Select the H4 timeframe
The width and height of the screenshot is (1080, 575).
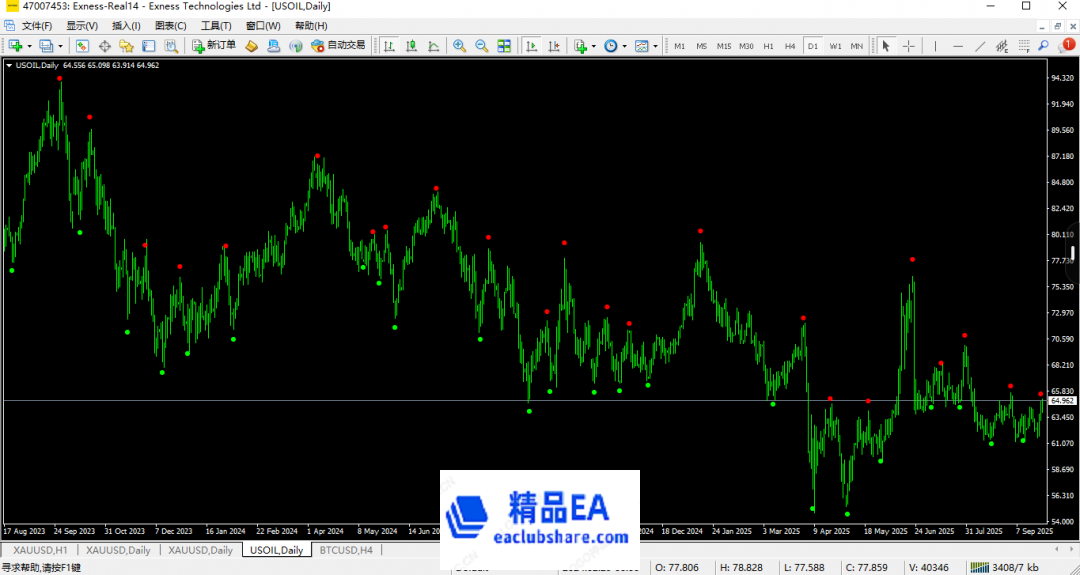point(790,46)
